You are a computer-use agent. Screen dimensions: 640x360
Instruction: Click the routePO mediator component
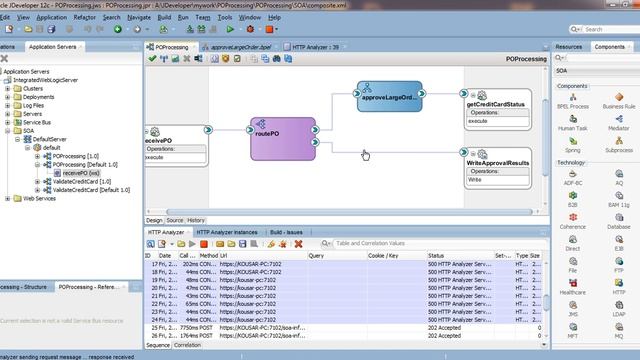(282, 139)
